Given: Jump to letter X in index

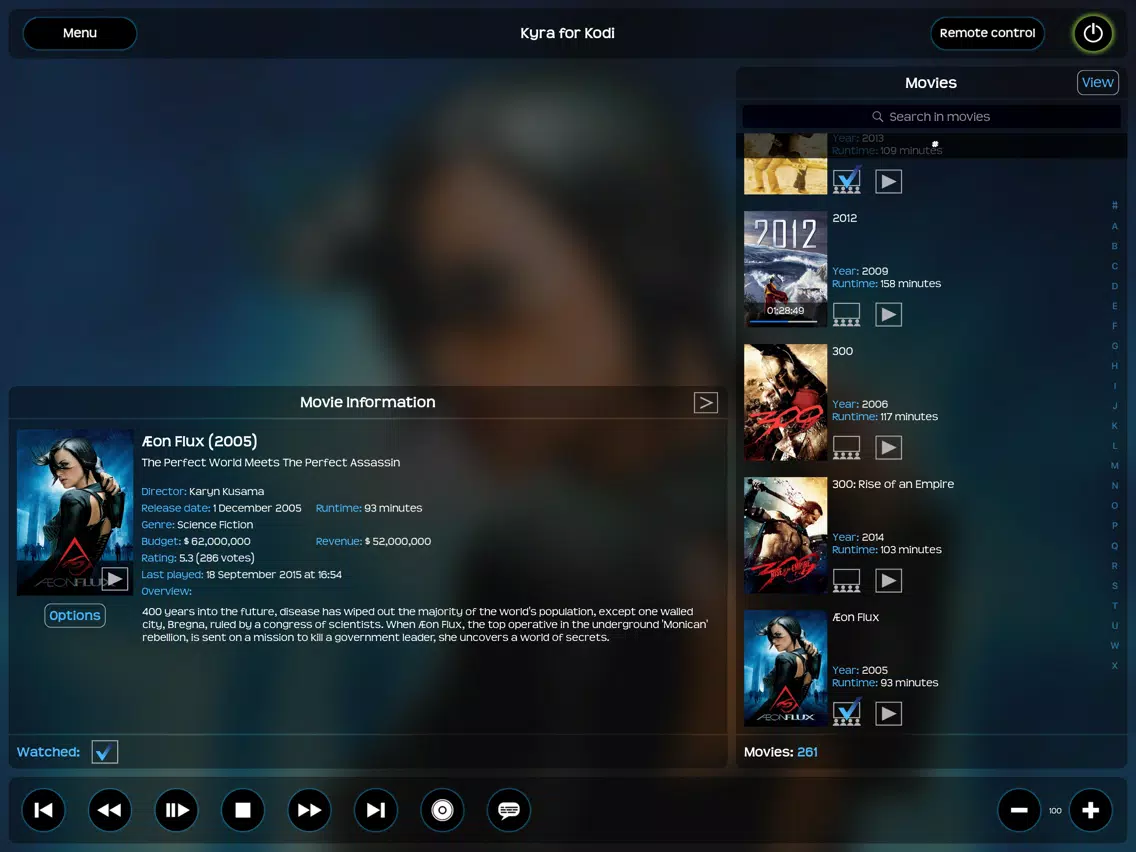Looking at the screenshot, I should click(1114, 665).
